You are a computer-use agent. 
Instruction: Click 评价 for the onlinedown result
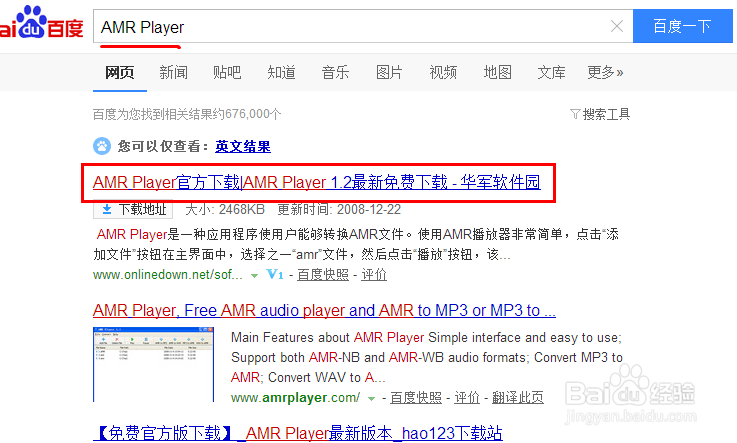pos(374,275)
